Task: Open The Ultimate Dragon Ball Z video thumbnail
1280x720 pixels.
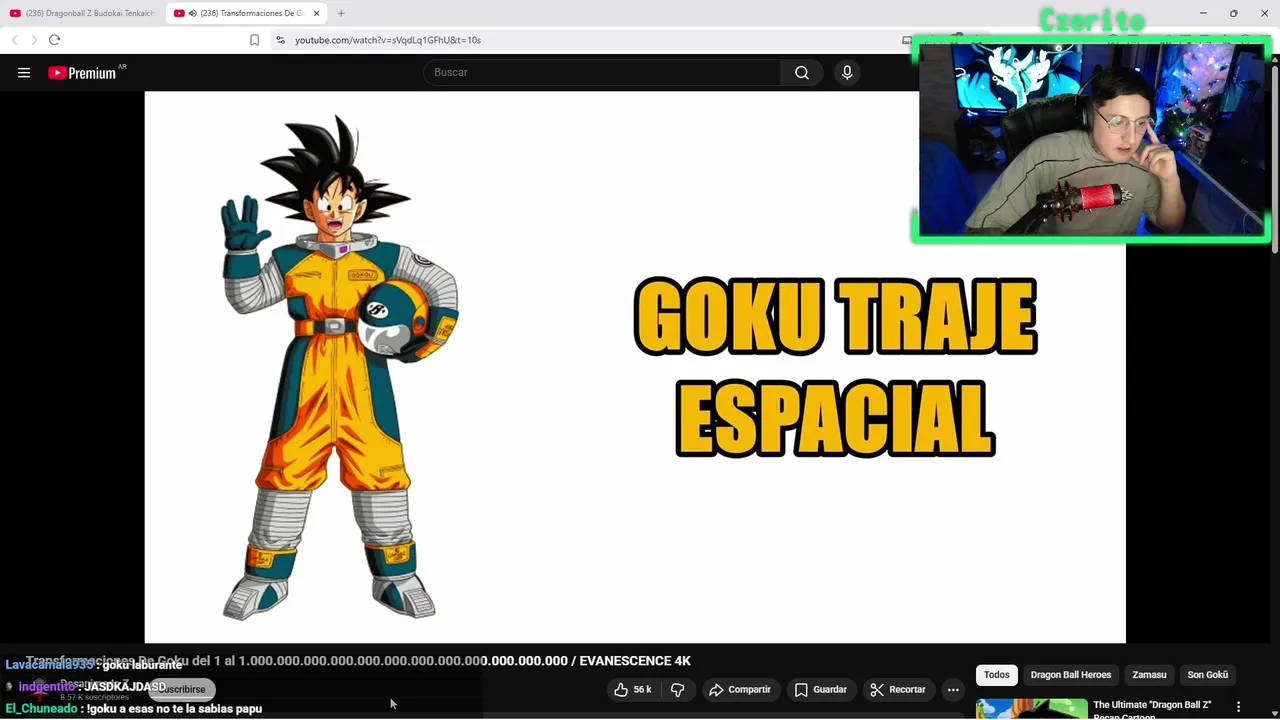Action: click(x=1031, y=709)
